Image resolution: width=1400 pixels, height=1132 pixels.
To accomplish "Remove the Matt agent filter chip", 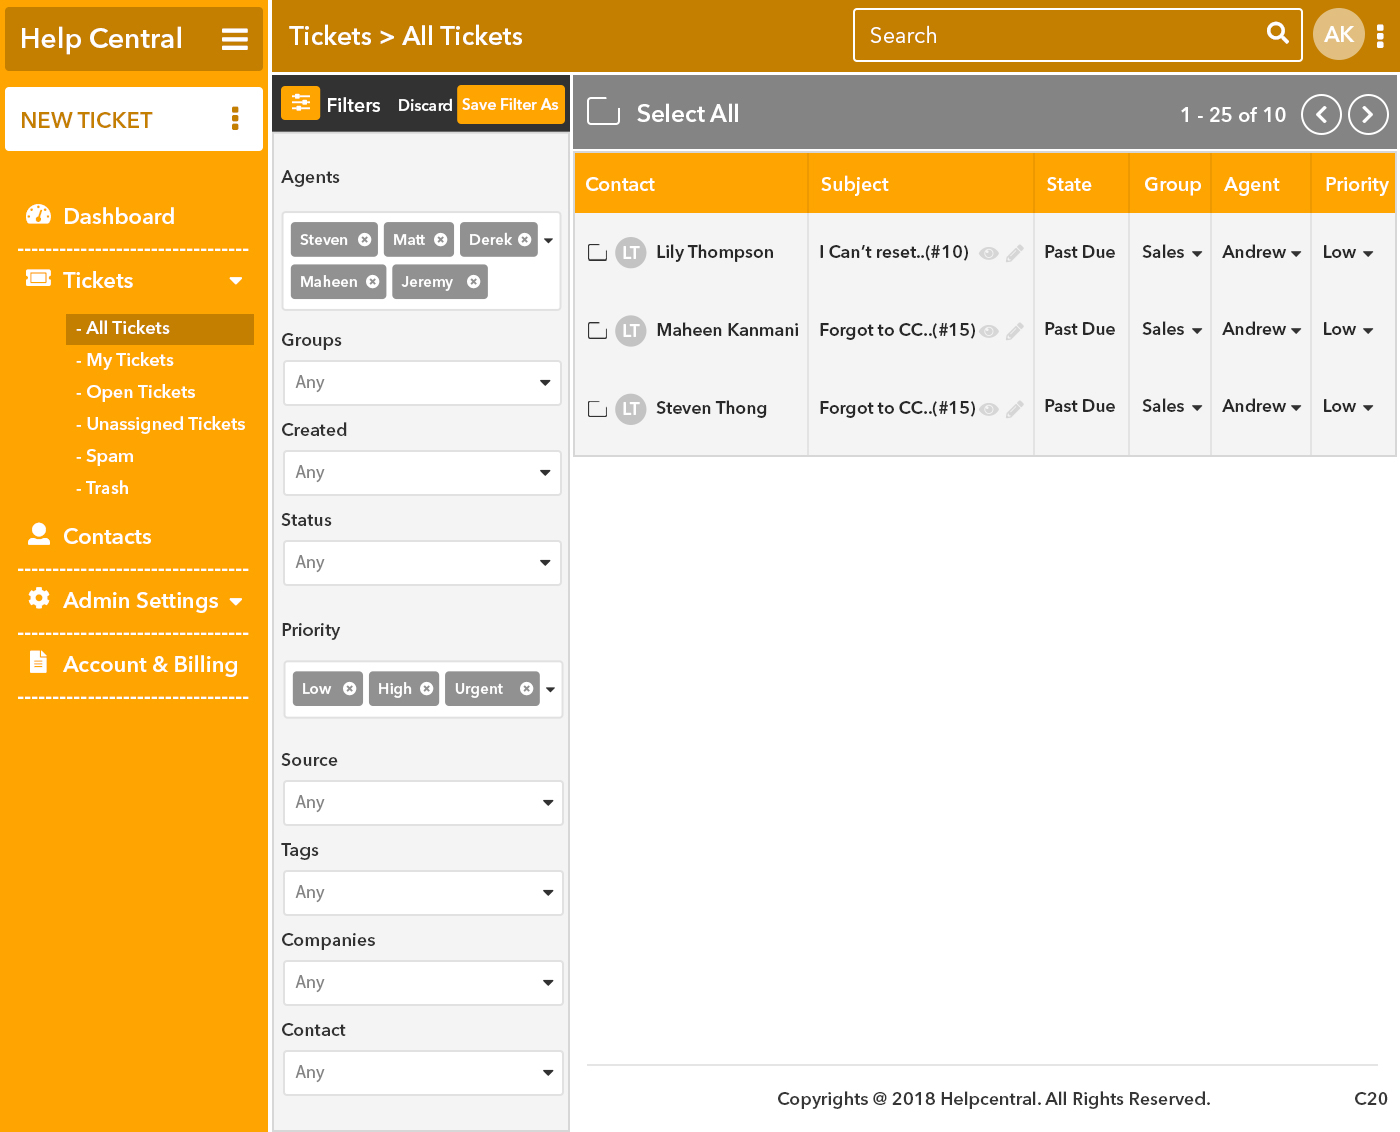I will coord(440,240).
